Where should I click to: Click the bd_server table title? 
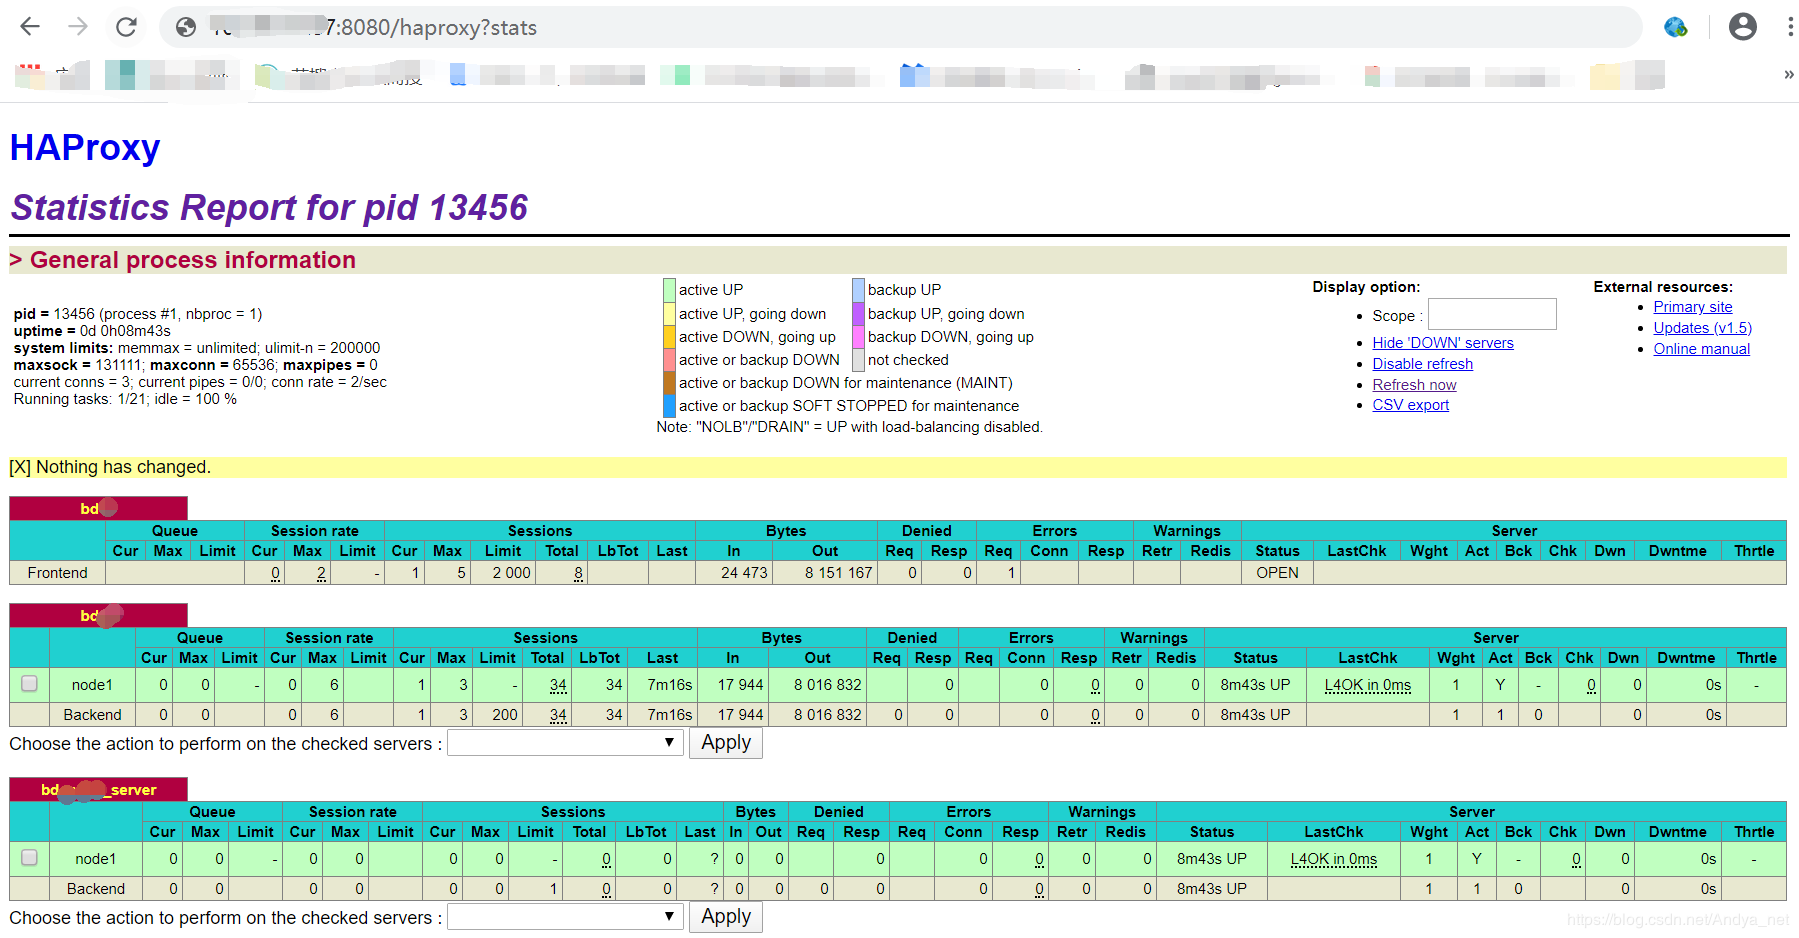99,790
